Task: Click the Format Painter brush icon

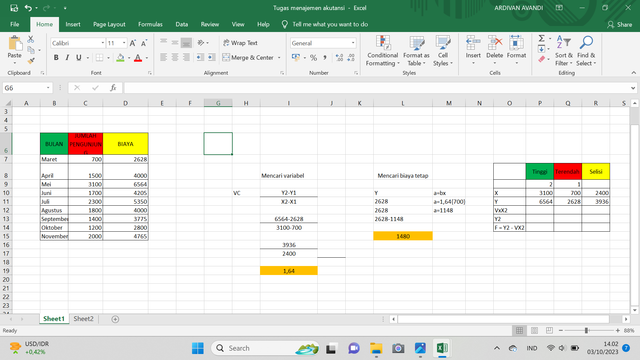Action: [31, 61]
